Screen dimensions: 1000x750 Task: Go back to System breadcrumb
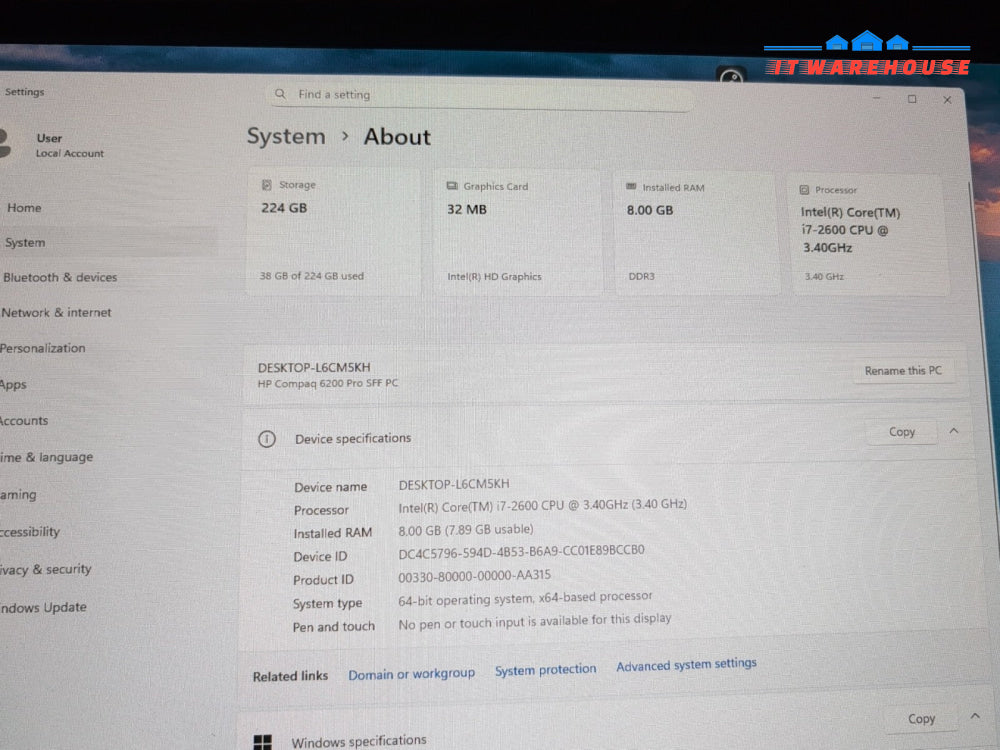point(286,136)
